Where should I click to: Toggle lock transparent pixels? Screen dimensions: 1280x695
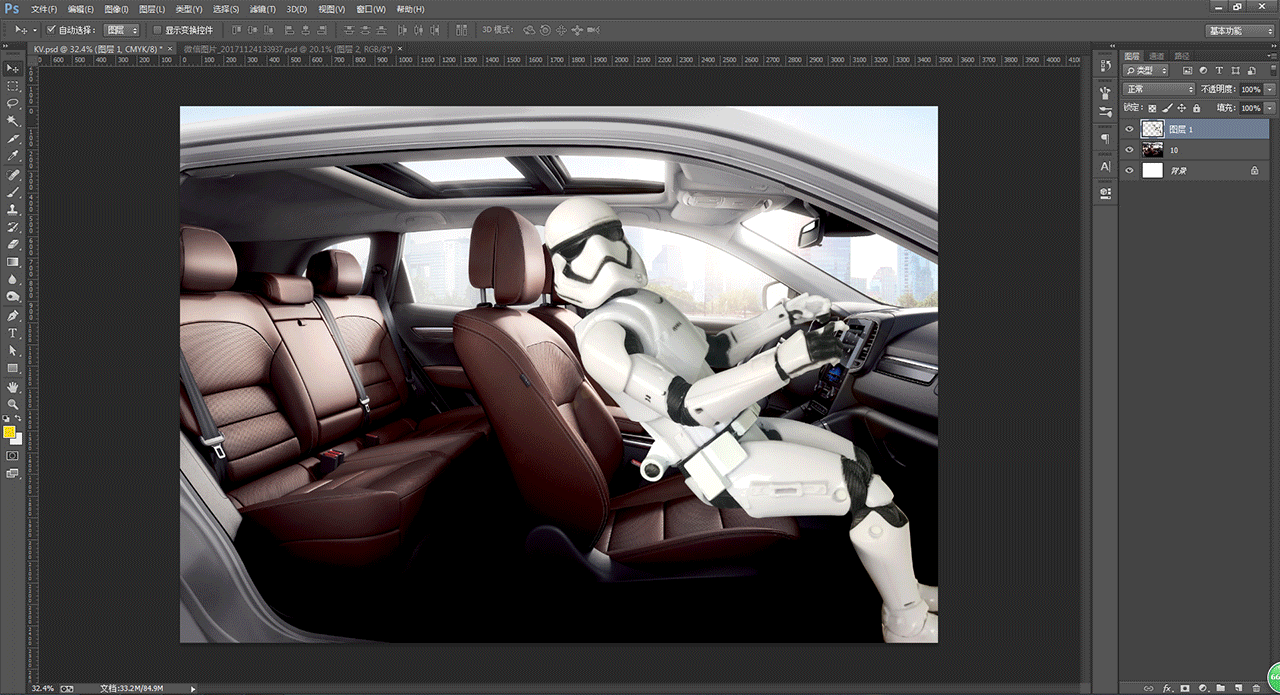tap(1152, 106)
